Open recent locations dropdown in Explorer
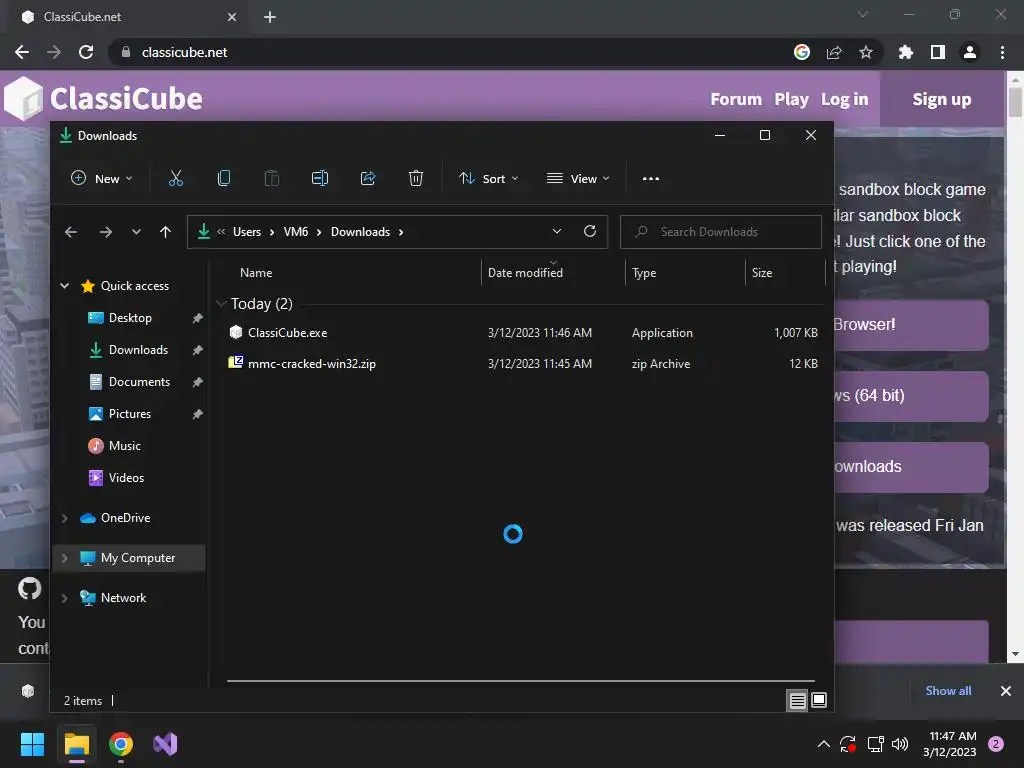This screenshot has height=768, width=1024. (x=136, y=232)
